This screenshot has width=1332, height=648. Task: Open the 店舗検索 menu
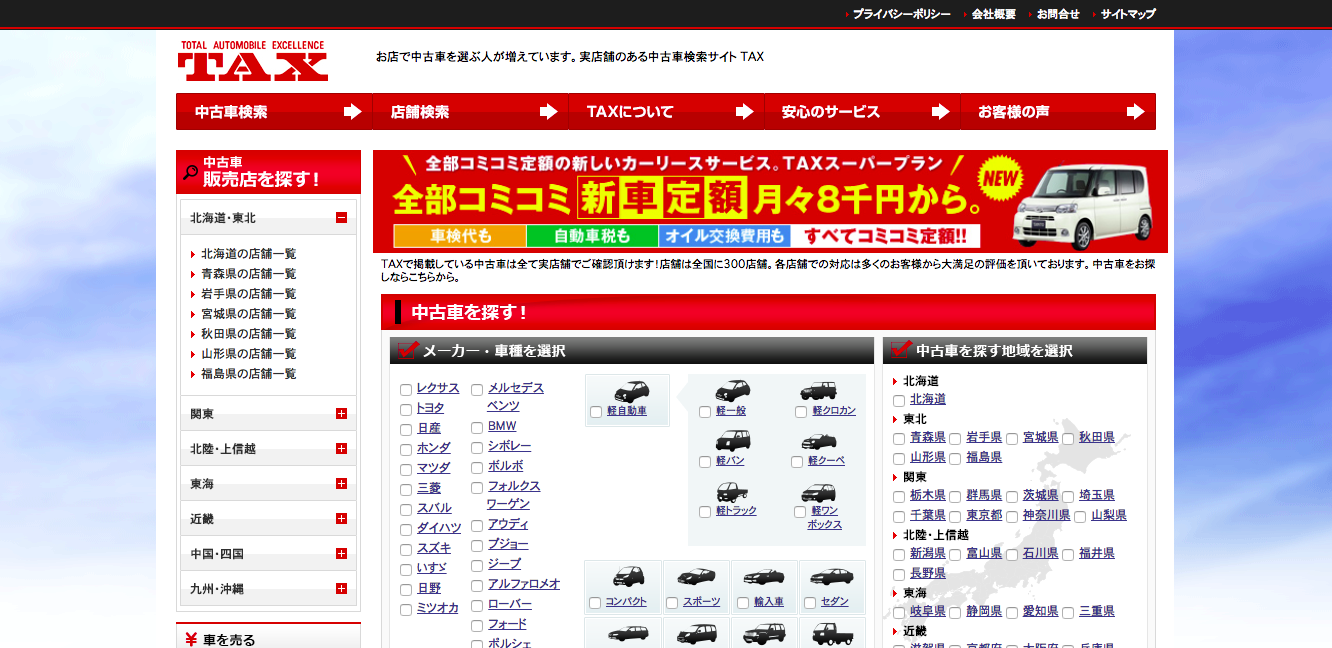click(x=470, y=112)
